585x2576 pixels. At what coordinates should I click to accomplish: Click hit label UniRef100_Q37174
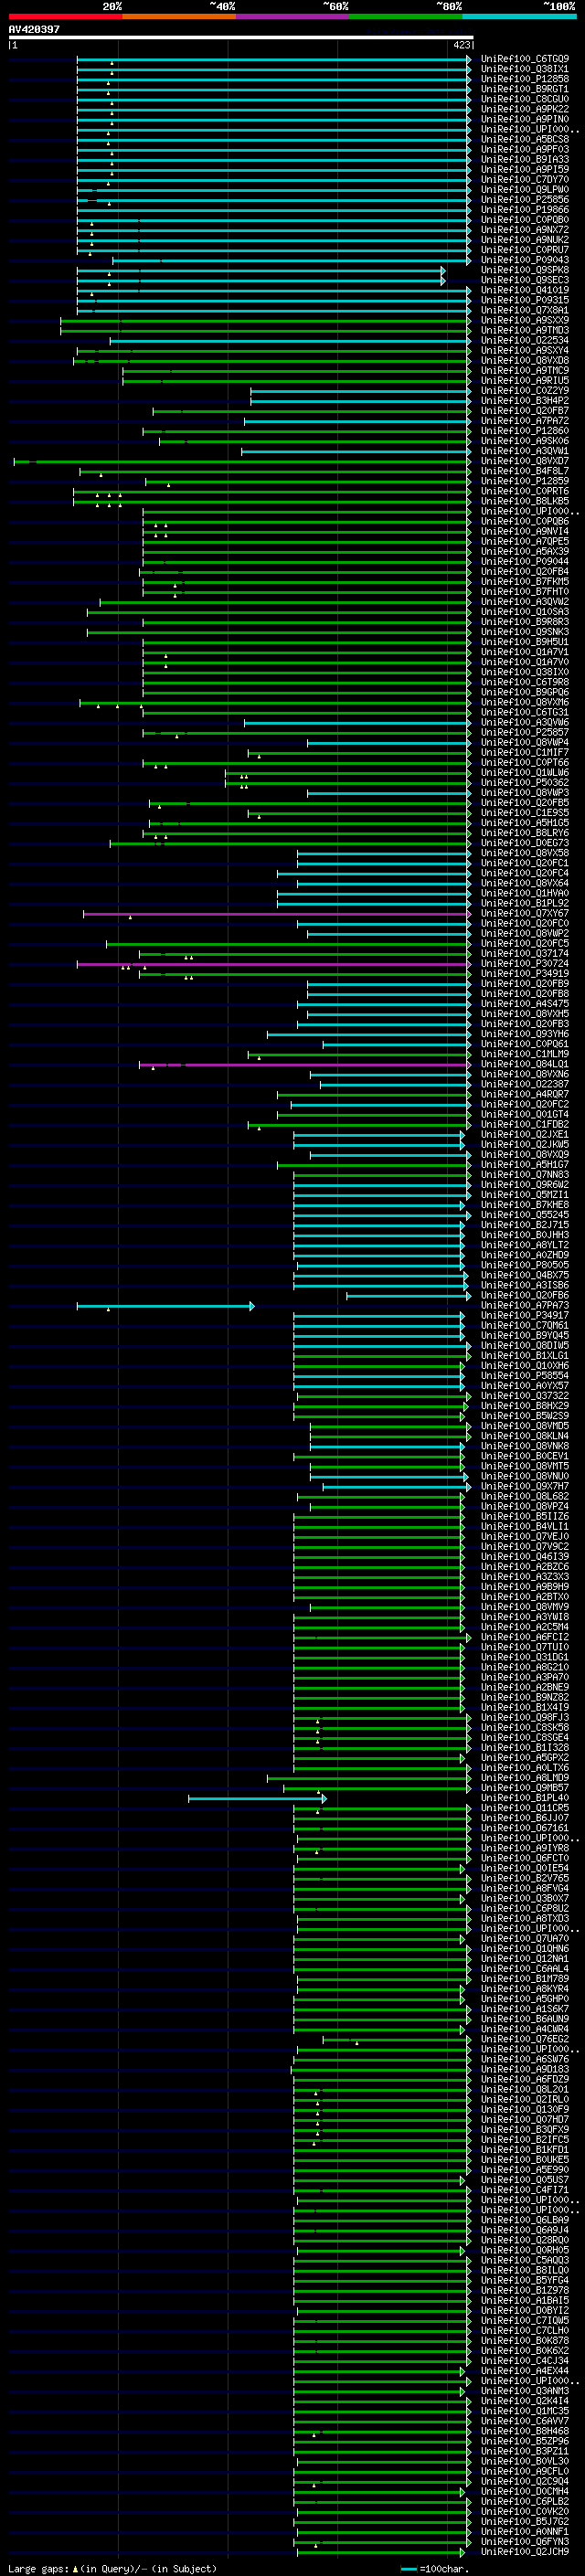pos(525,954)
